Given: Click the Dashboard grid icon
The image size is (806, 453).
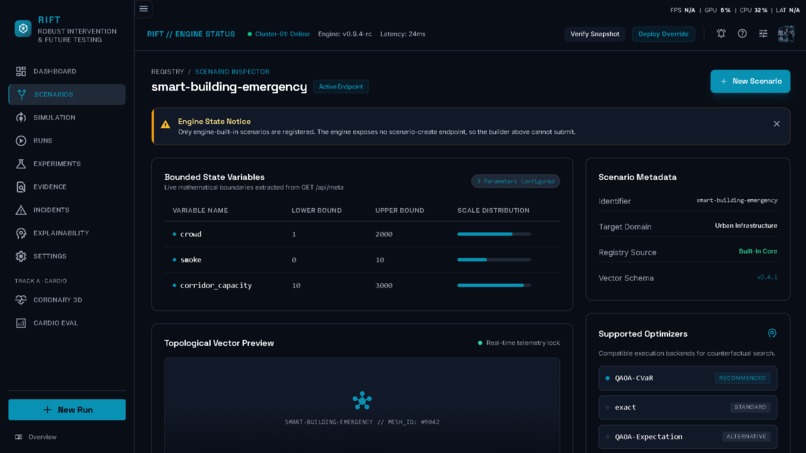Looking at the screenshot, I should 21,71.
